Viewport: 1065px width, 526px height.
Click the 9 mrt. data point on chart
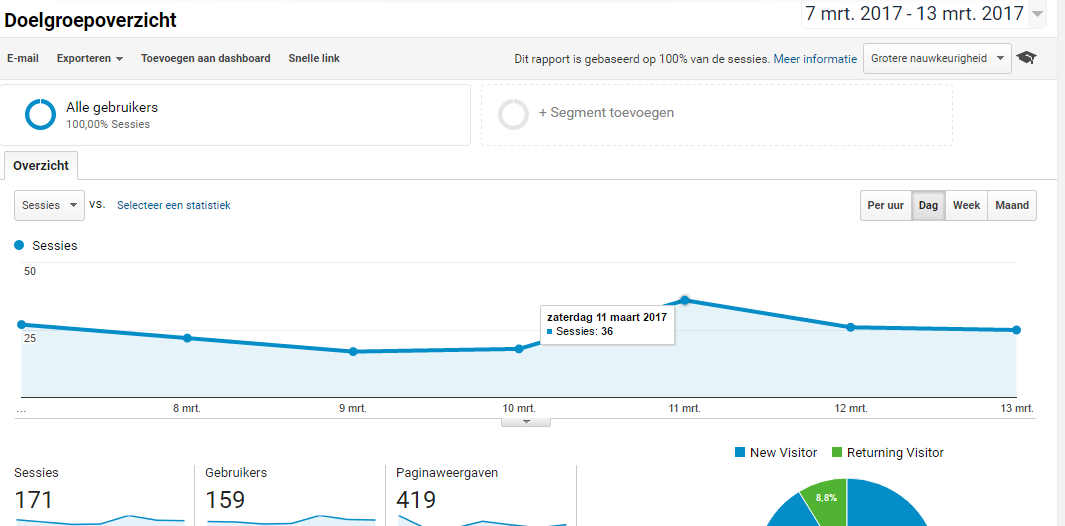(353, 351)
